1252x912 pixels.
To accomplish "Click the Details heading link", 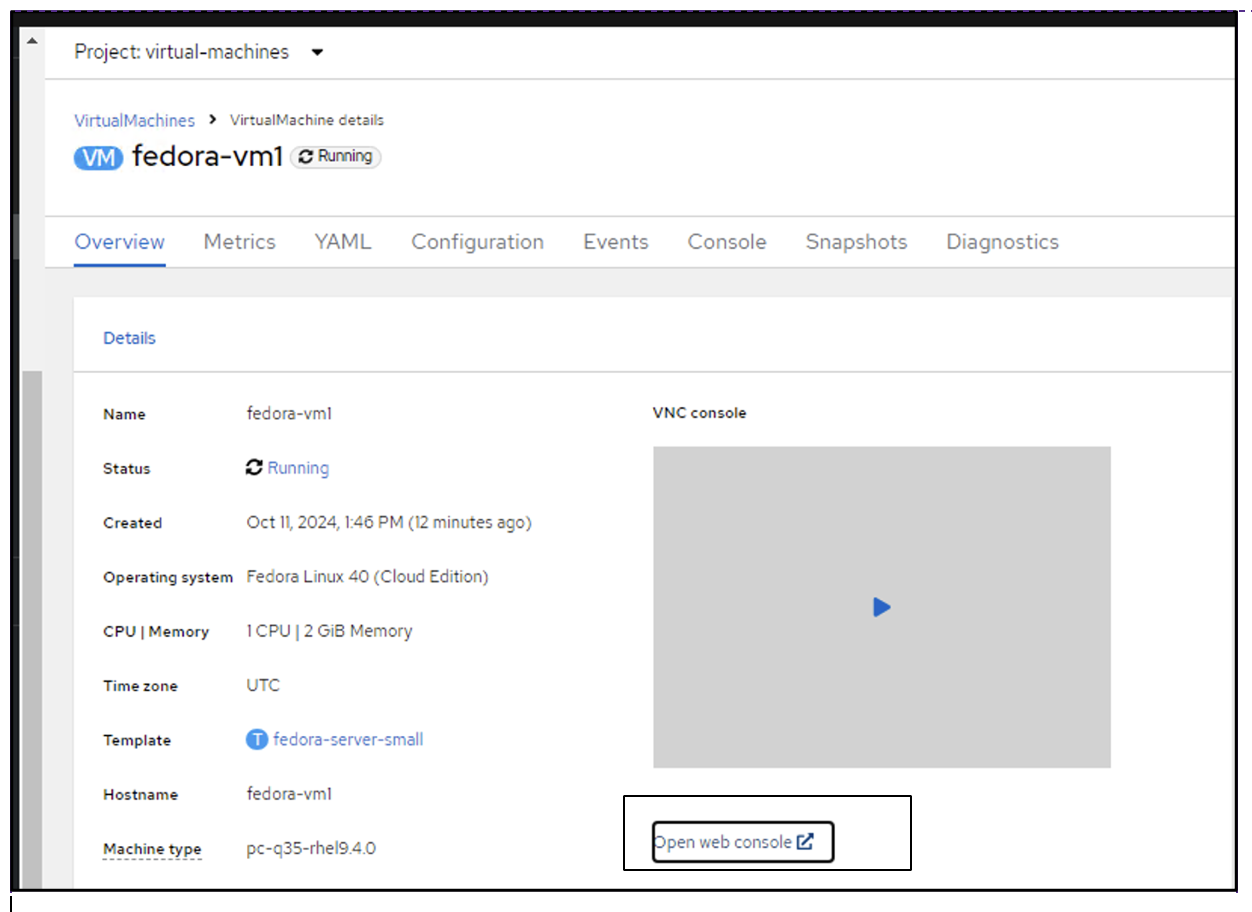I will [x=129, y=338].
